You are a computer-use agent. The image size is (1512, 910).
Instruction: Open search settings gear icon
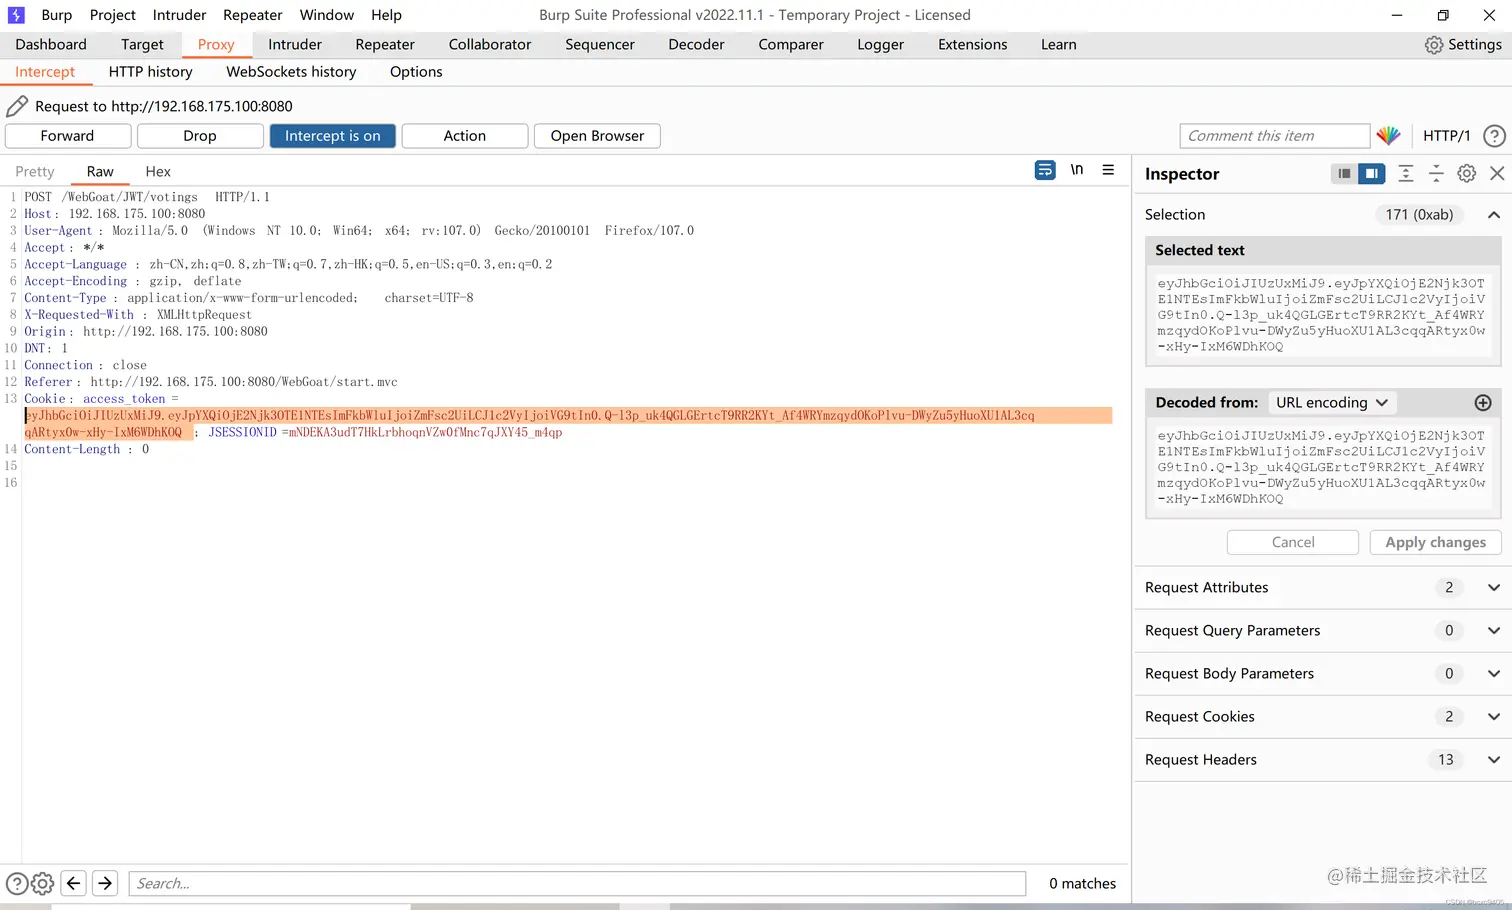42,884
